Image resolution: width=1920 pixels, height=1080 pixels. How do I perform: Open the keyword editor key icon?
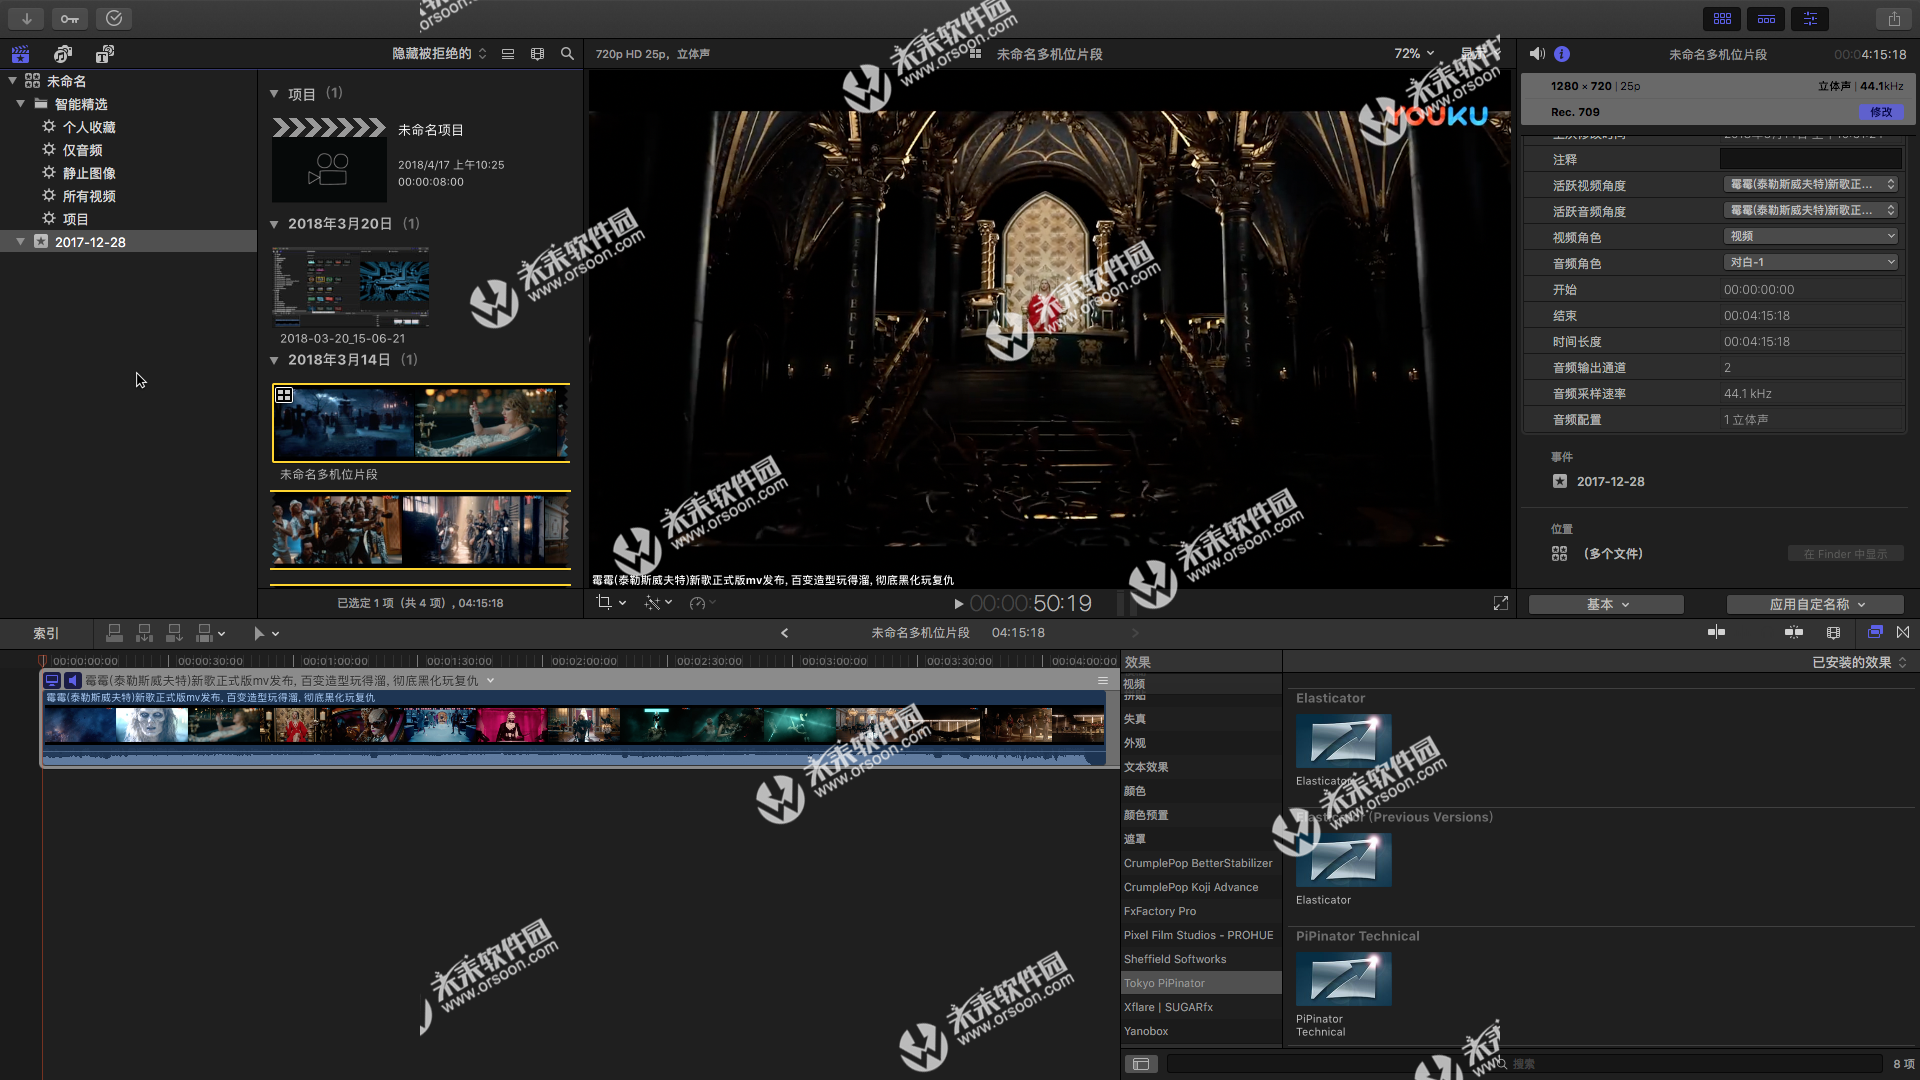click(69, 19)
